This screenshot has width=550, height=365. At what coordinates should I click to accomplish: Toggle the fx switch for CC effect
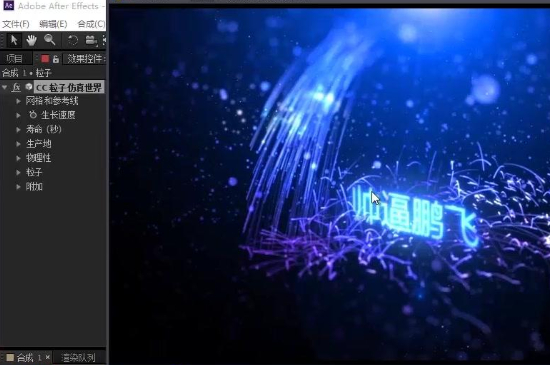16,87
